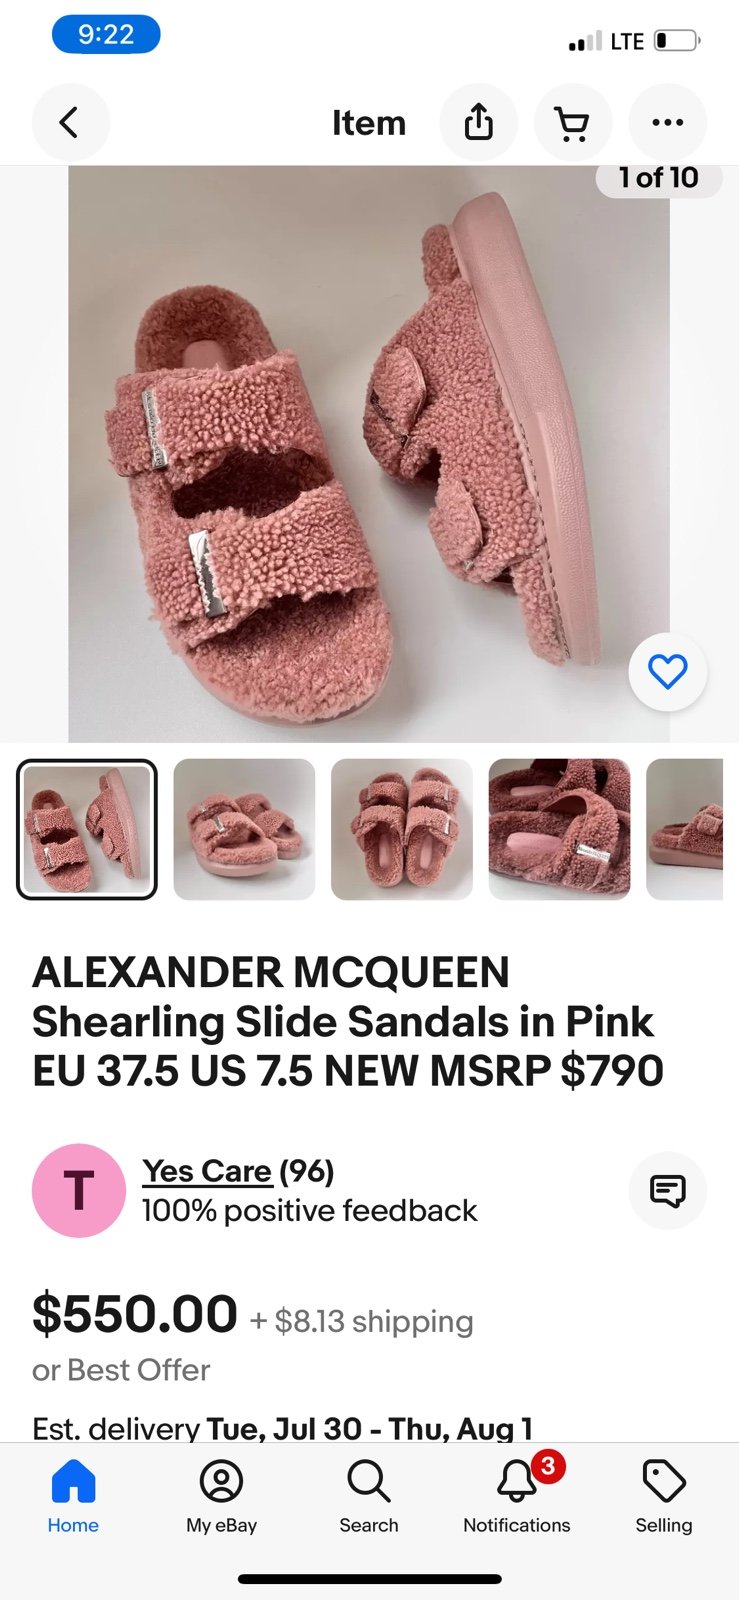Go back using the back arrow
This screenshot has height=1600, width=739.
(70, 123)
